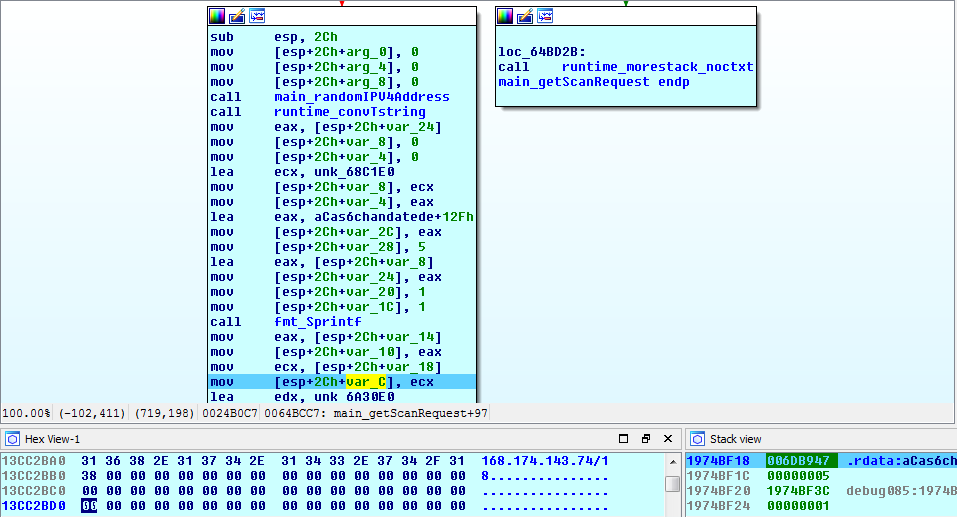The image size is (957, 517).
Task: Click set node color icon in main block
Action: tap(217, 16)
